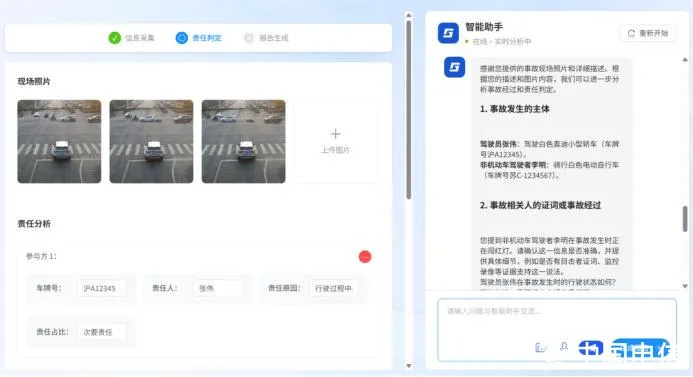Click the 智能助手 header logo icon

click(x=448, y=33)
